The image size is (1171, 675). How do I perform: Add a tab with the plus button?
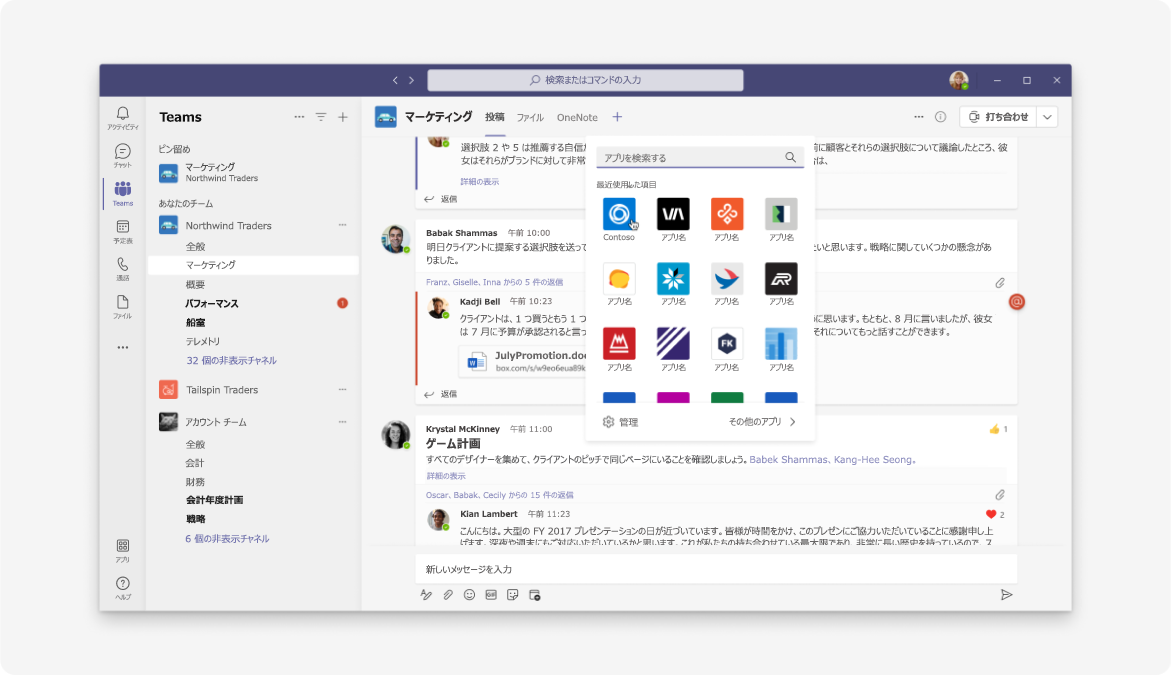coord(617,117)
